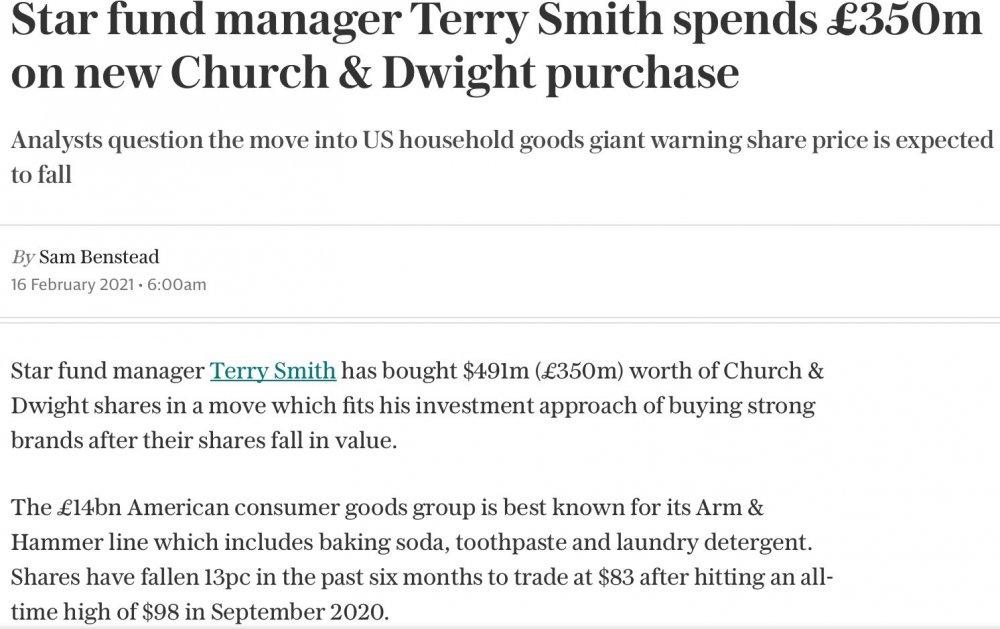
Task: Open the Terry Smith hyperlink in article body
Action: coord(272,371)
